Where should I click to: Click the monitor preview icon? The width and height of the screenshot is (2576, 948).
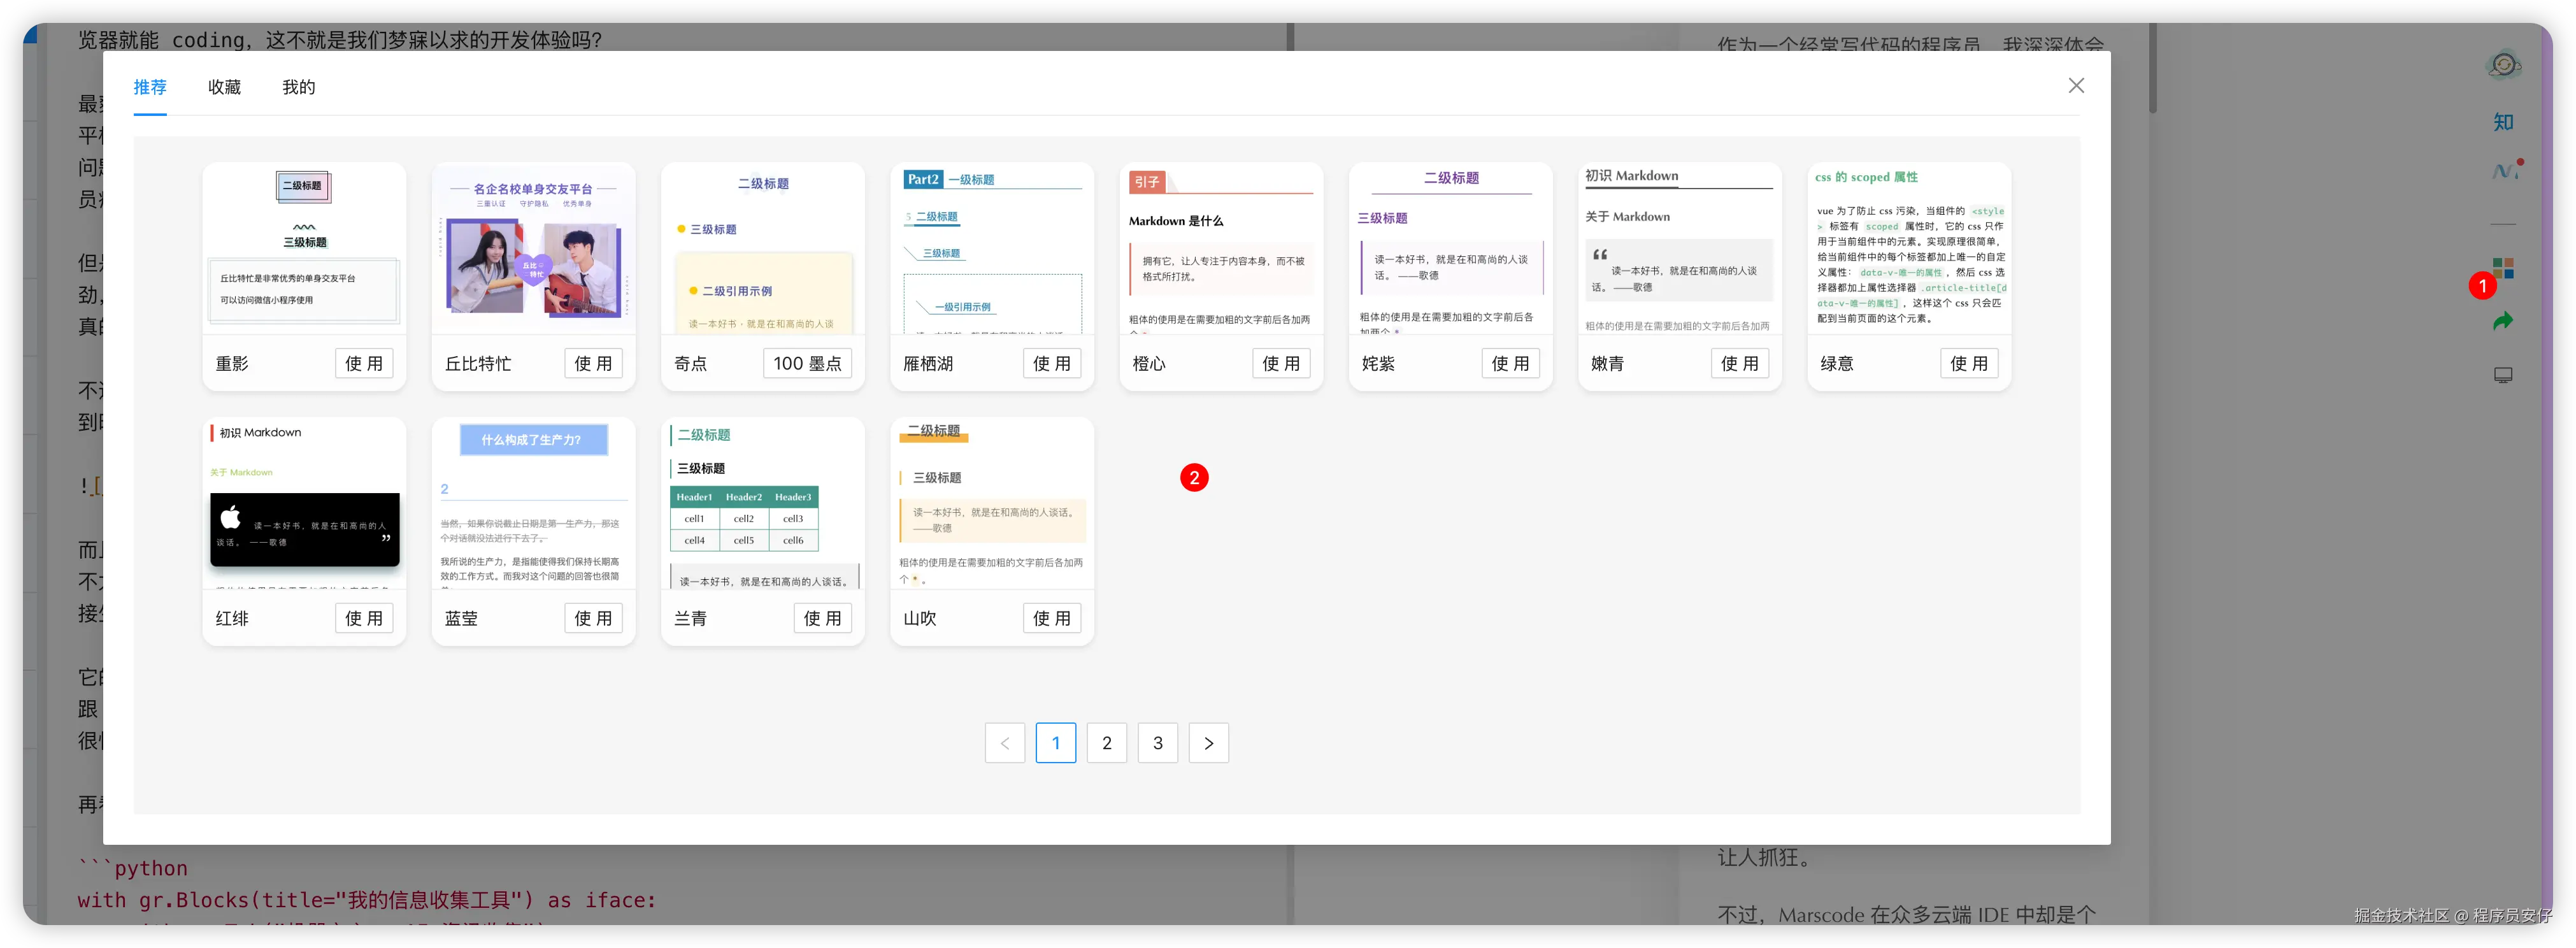click(2503, 375)
